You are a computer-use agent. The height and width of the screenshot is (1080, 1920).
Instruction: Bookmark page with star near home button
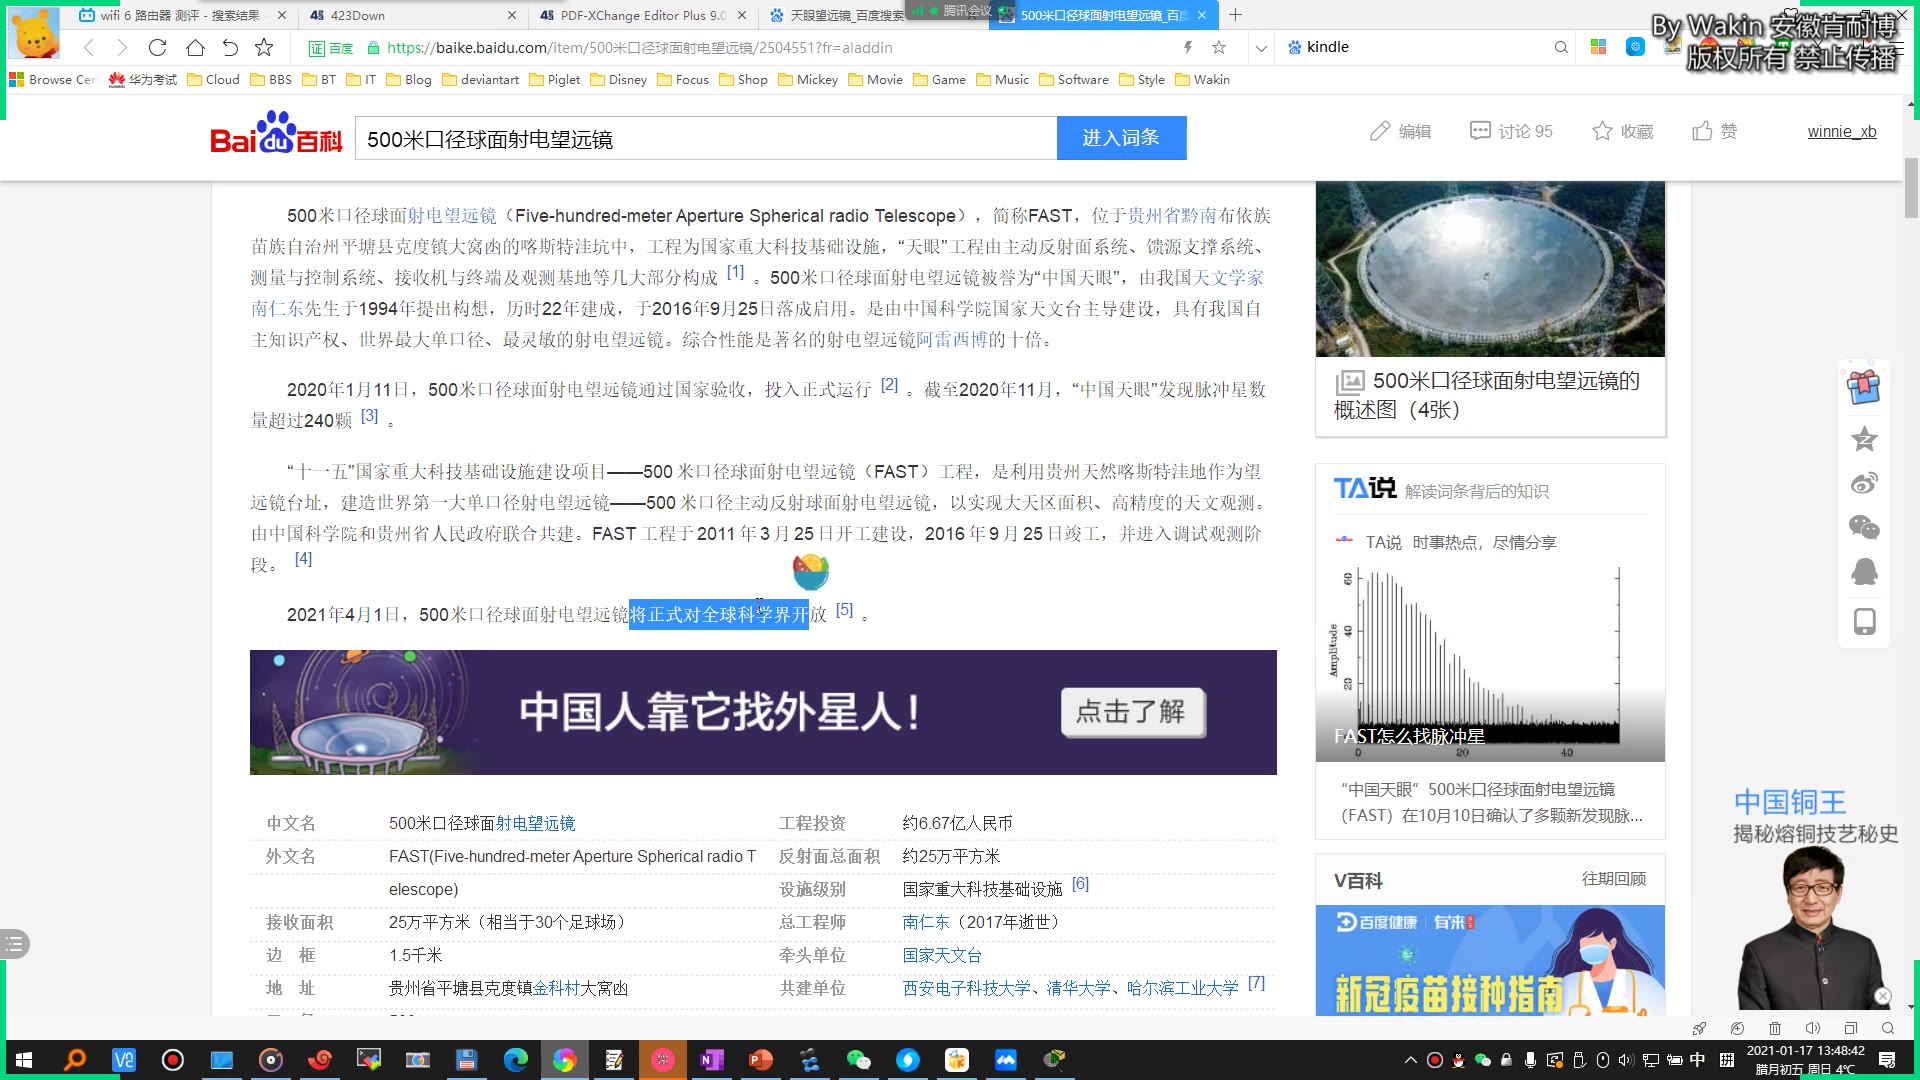(x=264, y=47)
